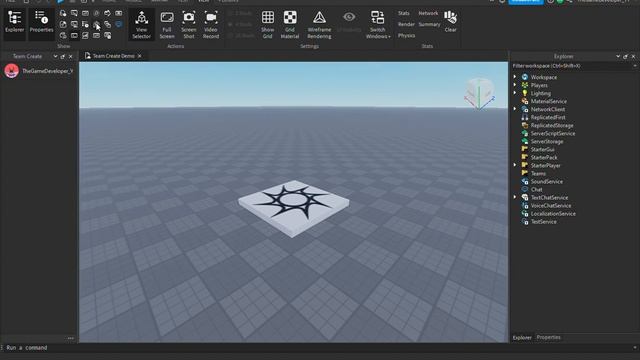Enter Full Screen mode

pyautogui.click(x=167, y=25)
